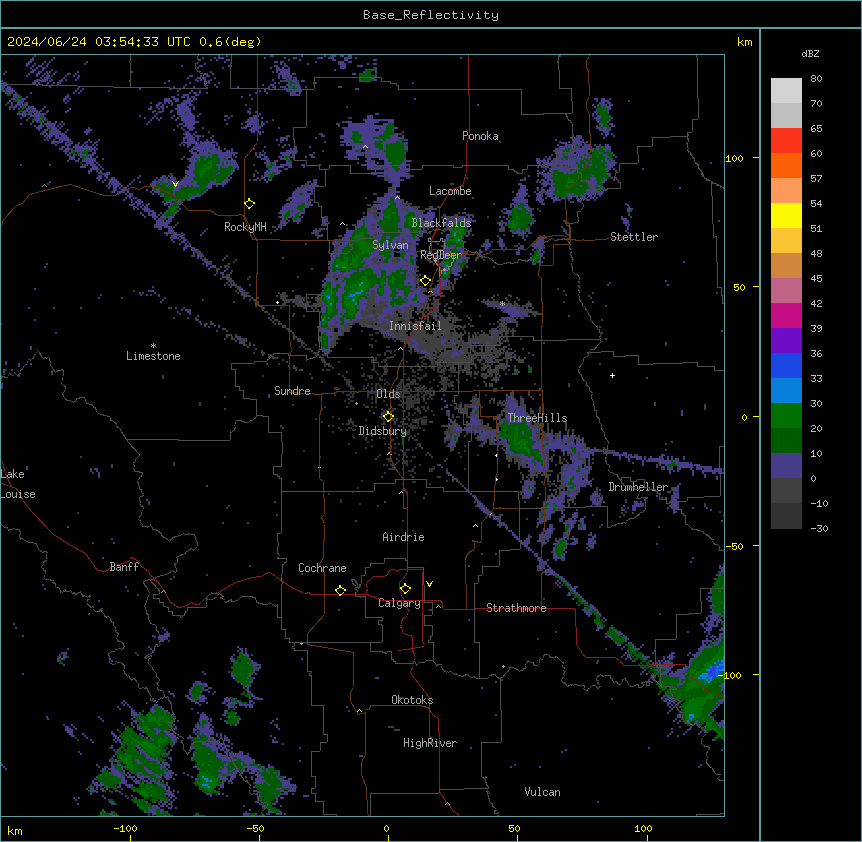
Task: Select the green 30 dBZ legend color
Action: (786, 416)
